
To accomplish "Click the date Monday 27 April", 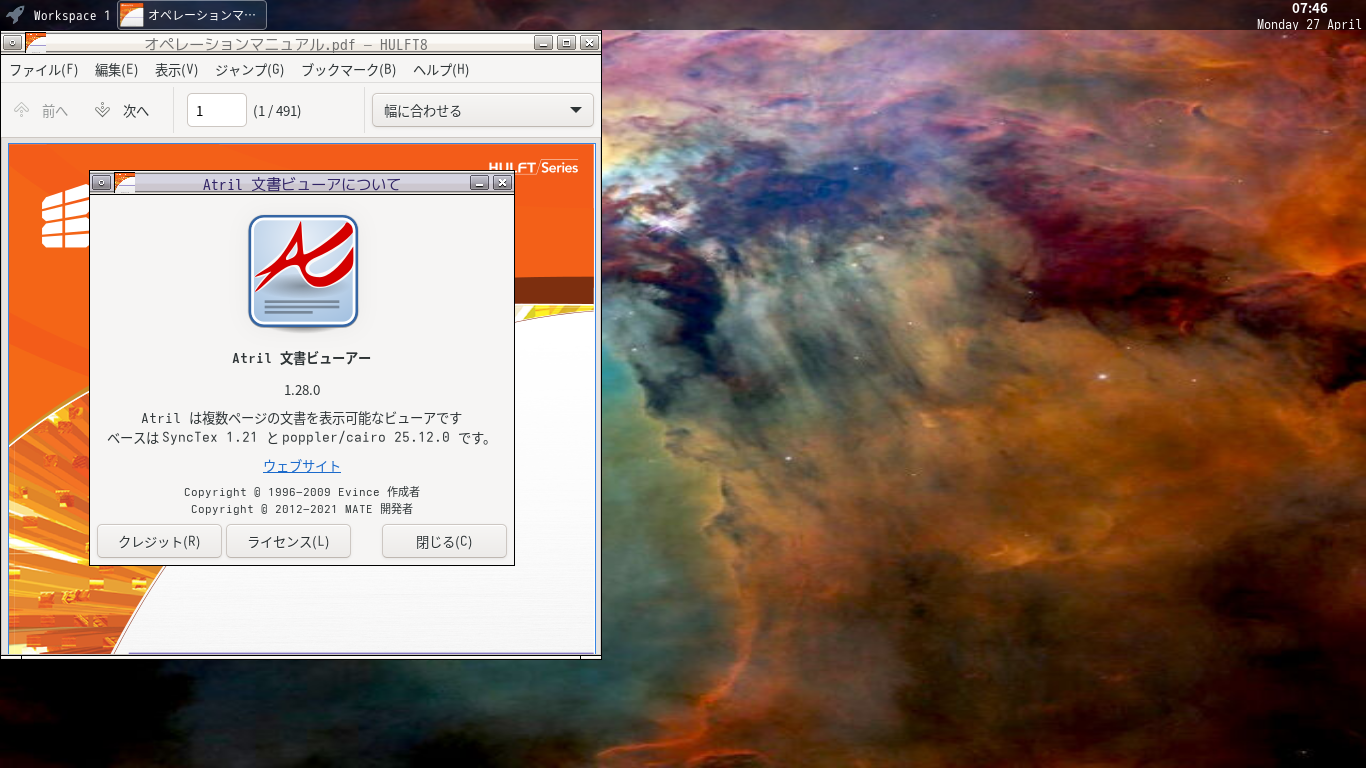I will [1309, 24].
